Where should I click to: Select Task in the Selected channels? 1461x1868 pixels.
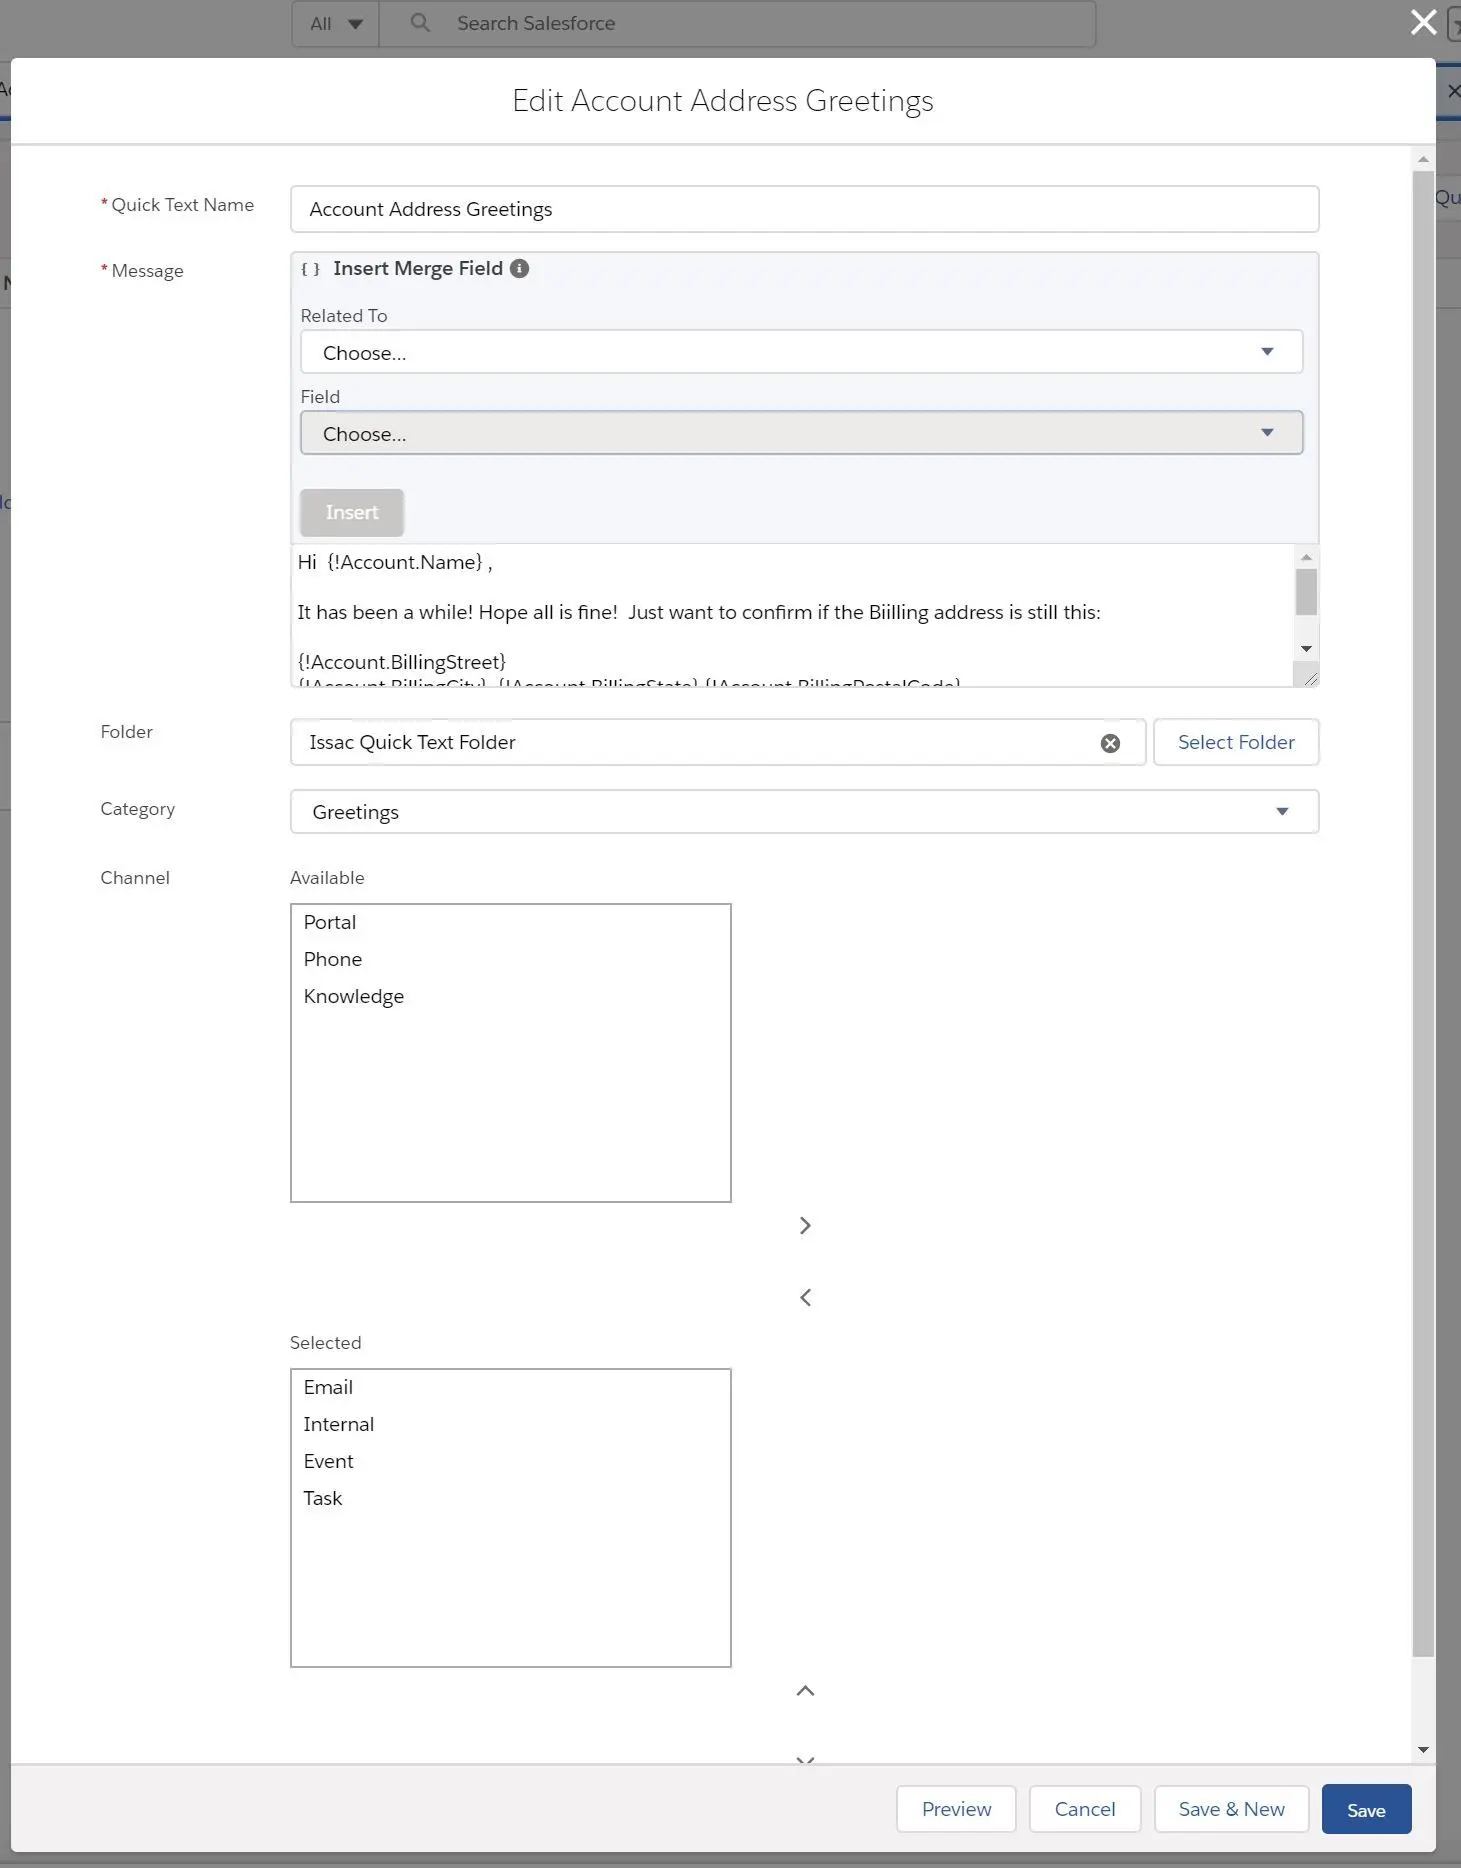pyautogui.click(x=510, y=1498)
